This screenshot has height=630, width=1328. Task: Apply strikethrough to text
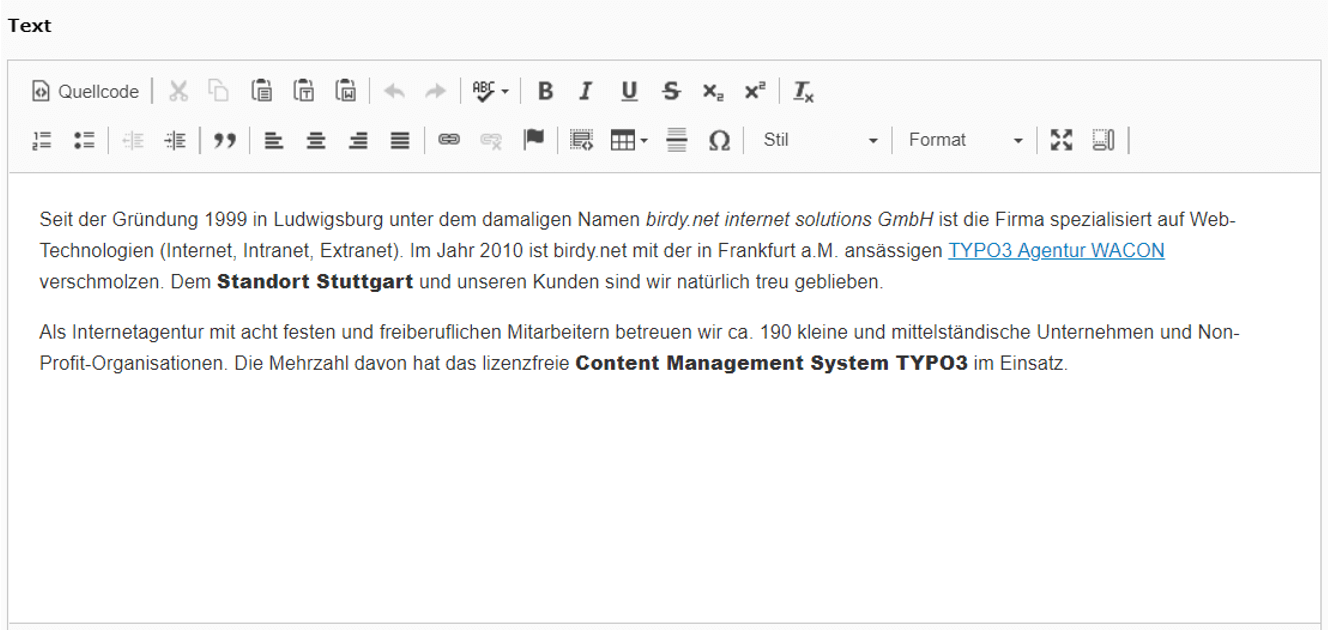click(x=671, y=92)
